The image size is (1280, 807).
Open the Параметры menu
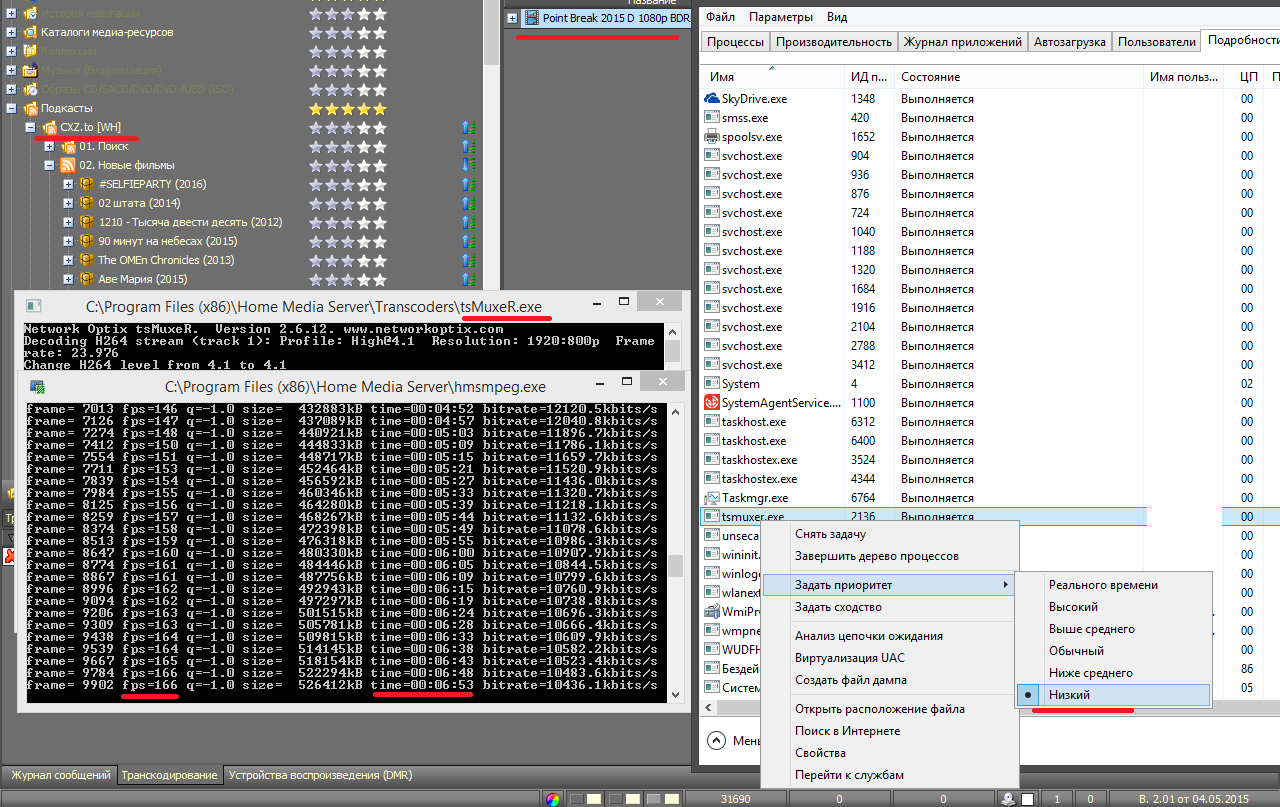[781, 17]
